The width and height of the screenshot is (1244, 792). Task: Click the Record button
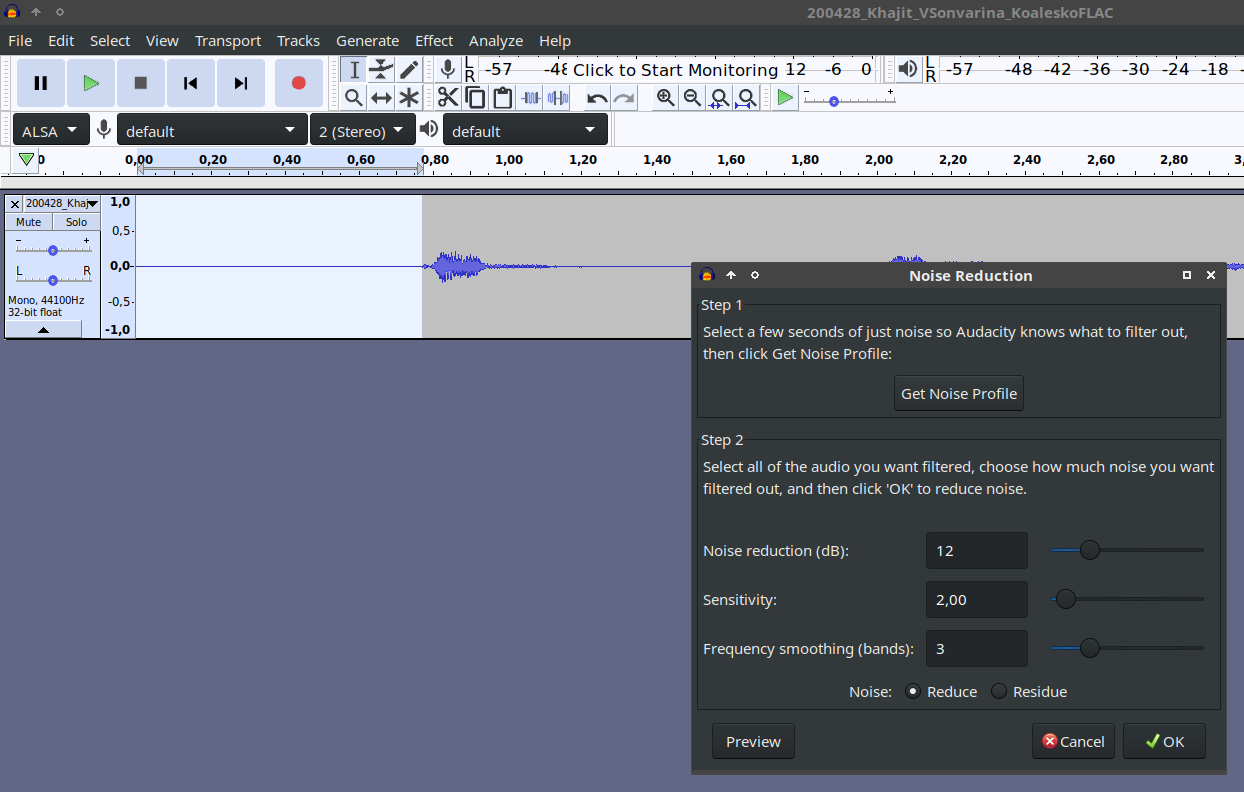[298, 83]
